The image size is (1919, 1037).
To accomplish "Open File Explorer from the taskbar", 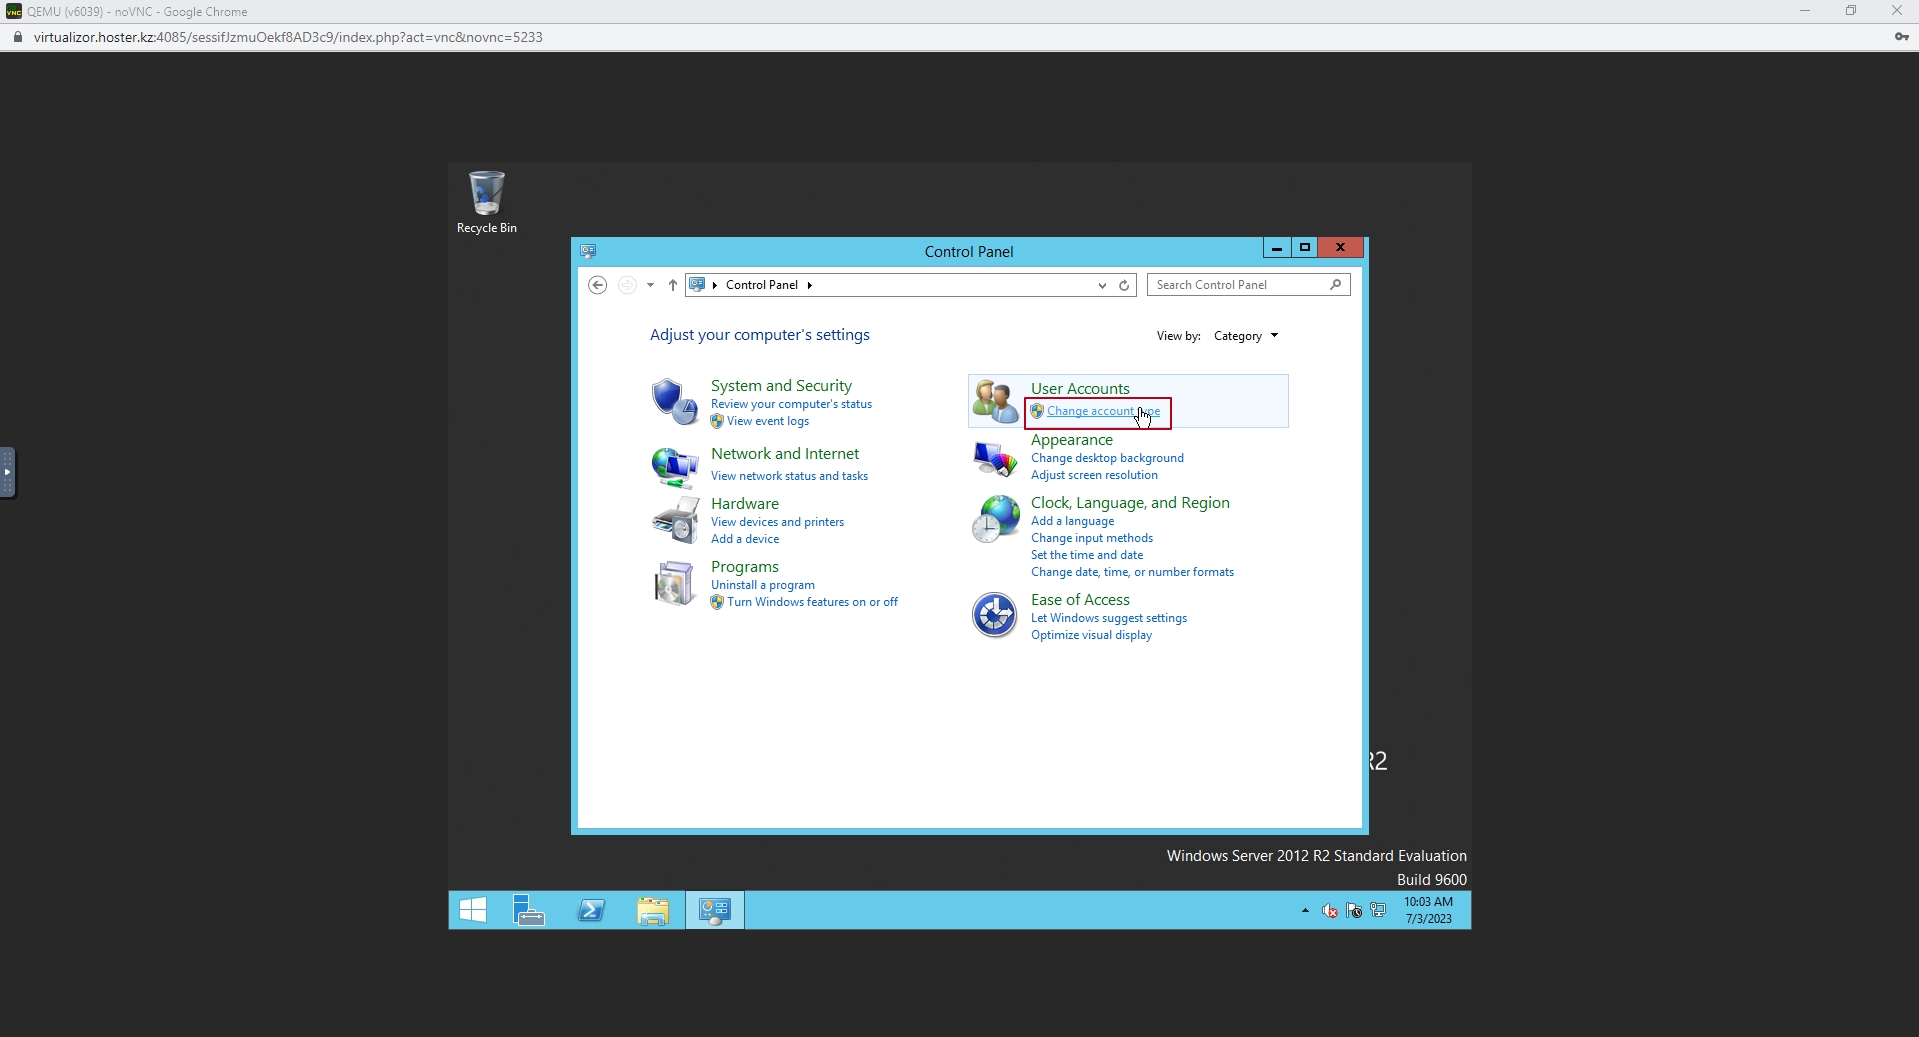I will [653, 910].
